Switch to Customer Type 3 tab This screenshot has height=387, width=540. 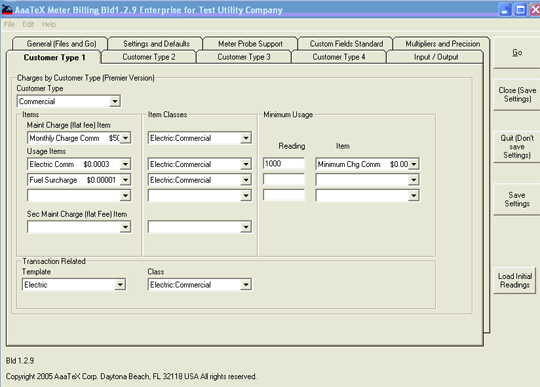pos(244,57)
